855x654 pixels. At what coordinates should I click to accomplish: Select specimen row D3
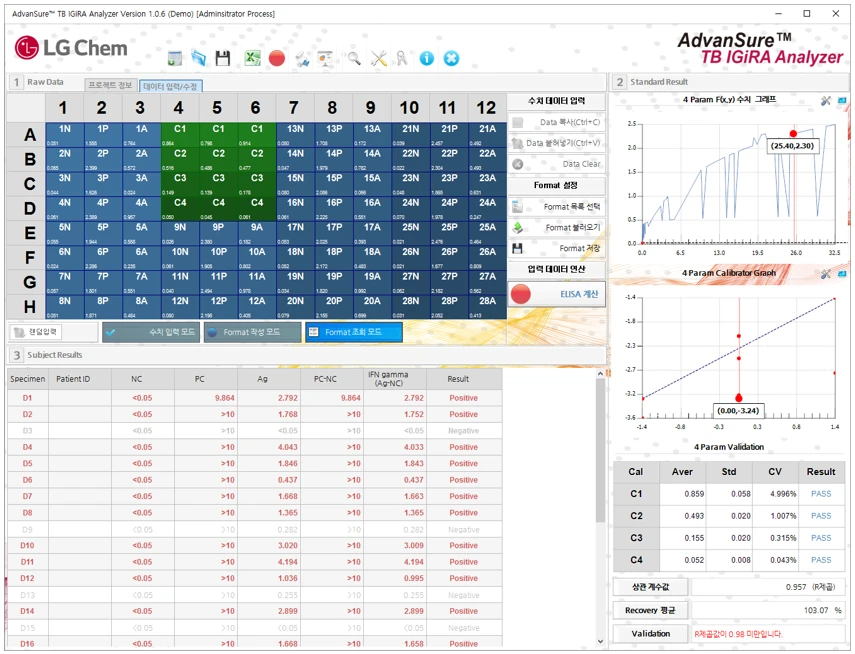click(255, 431)
